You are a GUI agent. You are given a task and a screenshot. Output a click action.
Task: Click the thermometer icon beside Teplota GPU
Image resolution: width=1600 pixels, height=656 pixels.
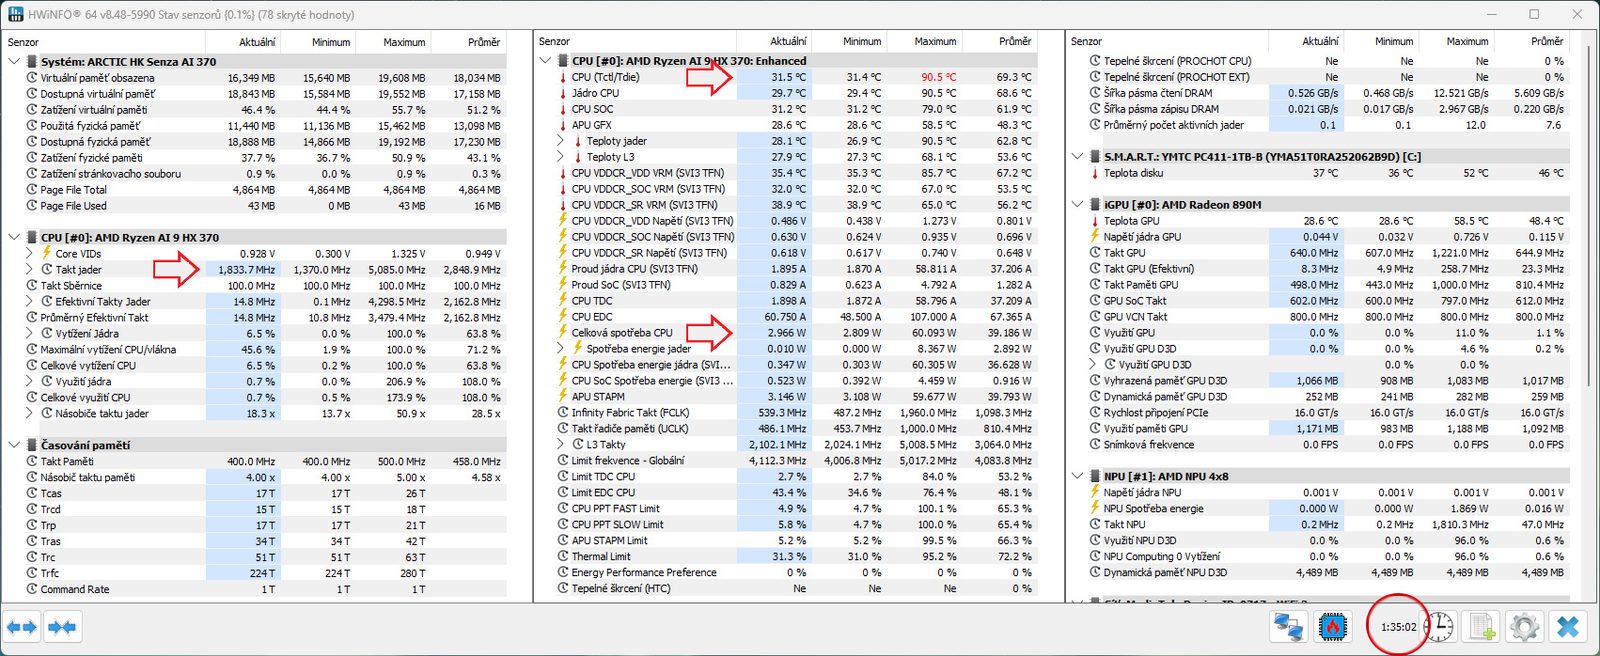(x=1095, y=221)
